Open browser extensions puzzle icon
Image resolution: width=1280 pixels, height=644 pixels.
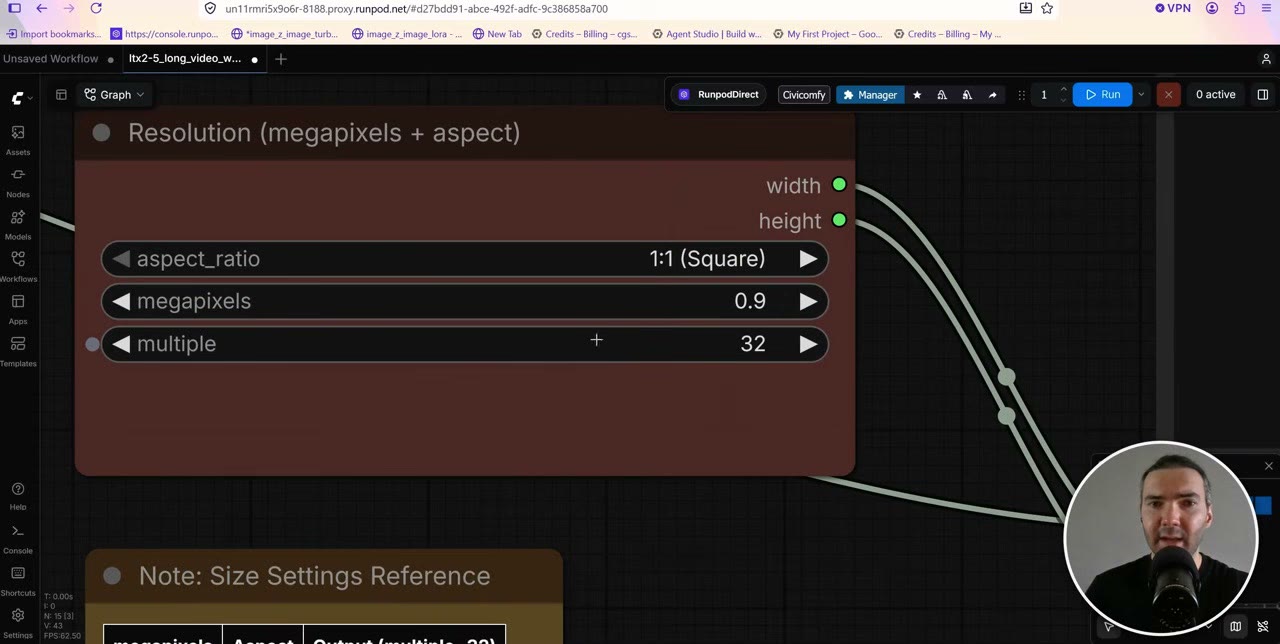click(1240, 9)
